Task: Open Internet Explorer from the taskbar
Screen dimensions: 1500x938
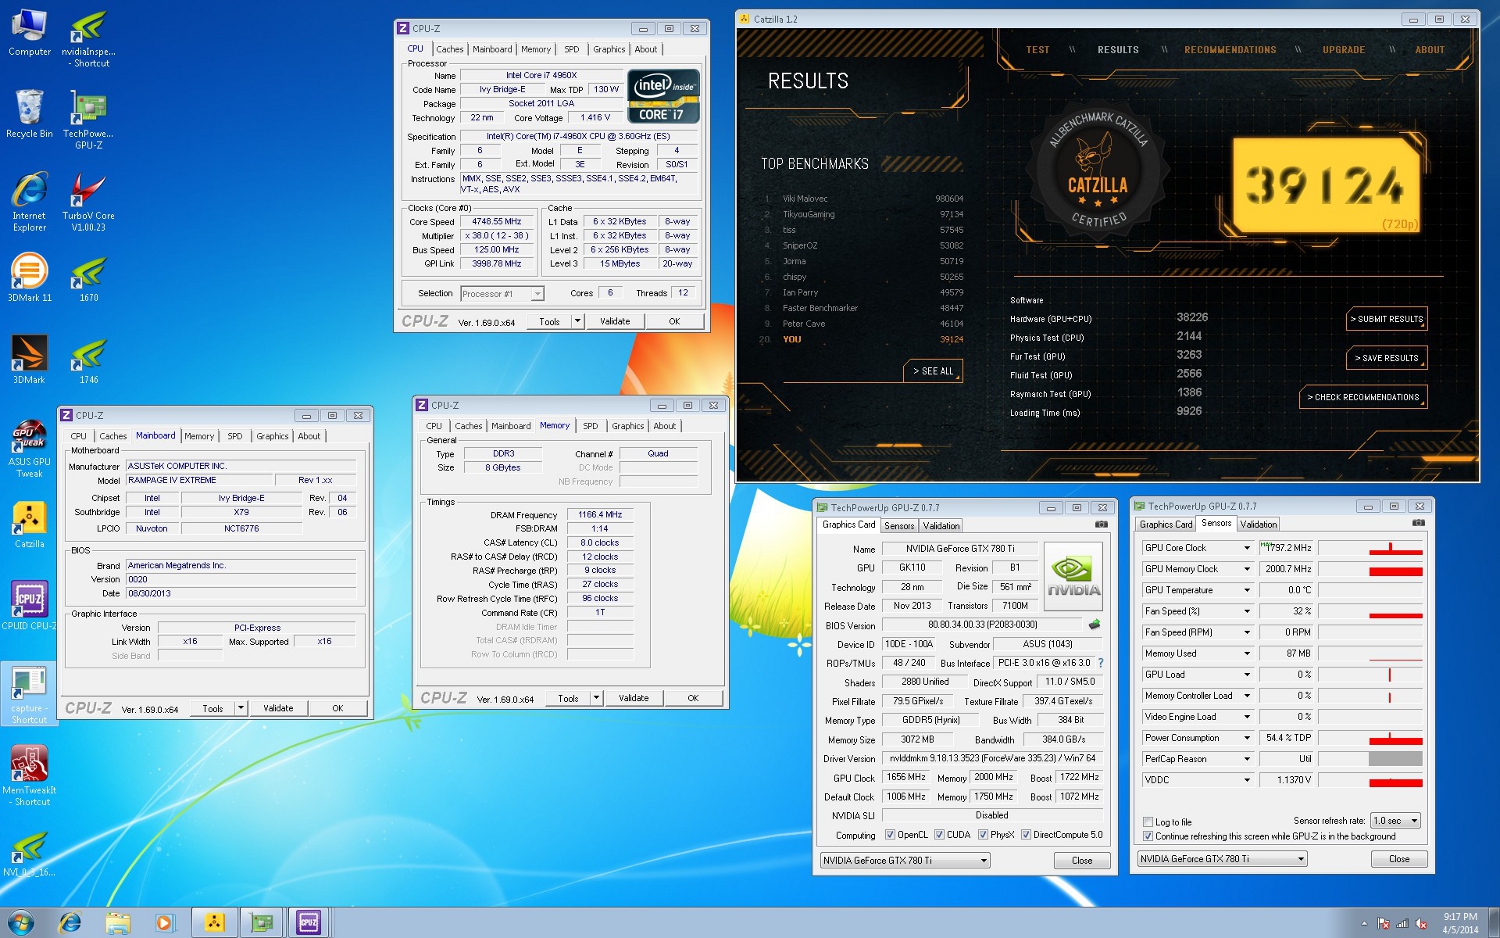Action: click(x=70, y=922)
